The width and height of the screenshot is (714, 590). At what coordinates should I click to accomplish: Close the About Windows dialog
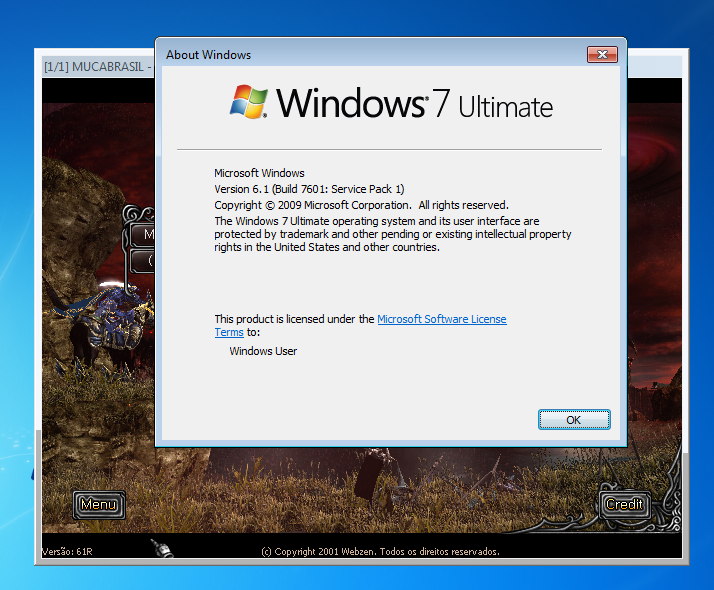601,55
